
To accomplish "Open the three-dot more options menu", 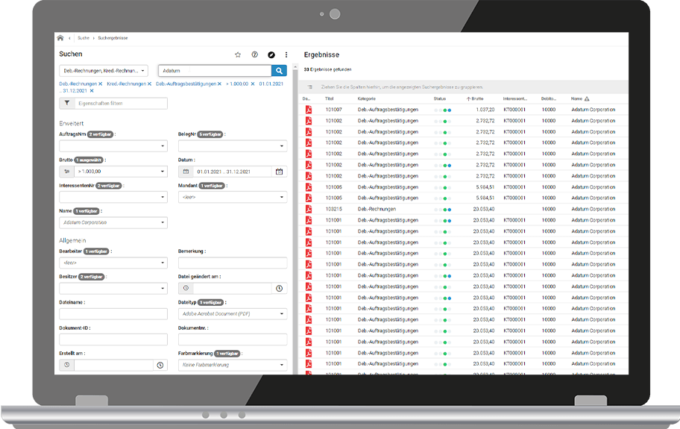I will [x=286, y=54].
